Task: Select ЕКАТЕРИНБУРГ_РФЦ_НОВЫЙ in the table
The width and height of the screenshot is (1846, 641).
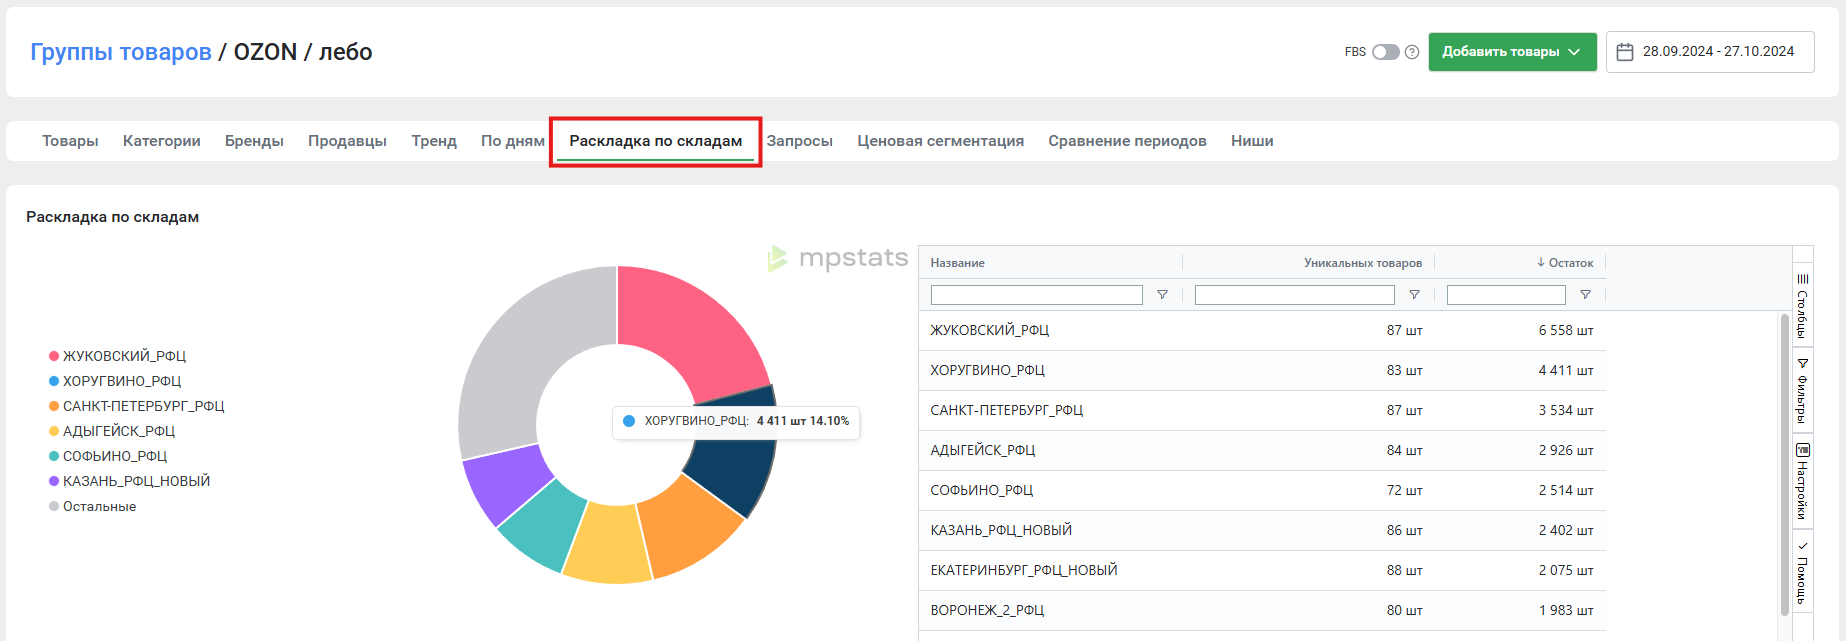Action: point(1024,570)
